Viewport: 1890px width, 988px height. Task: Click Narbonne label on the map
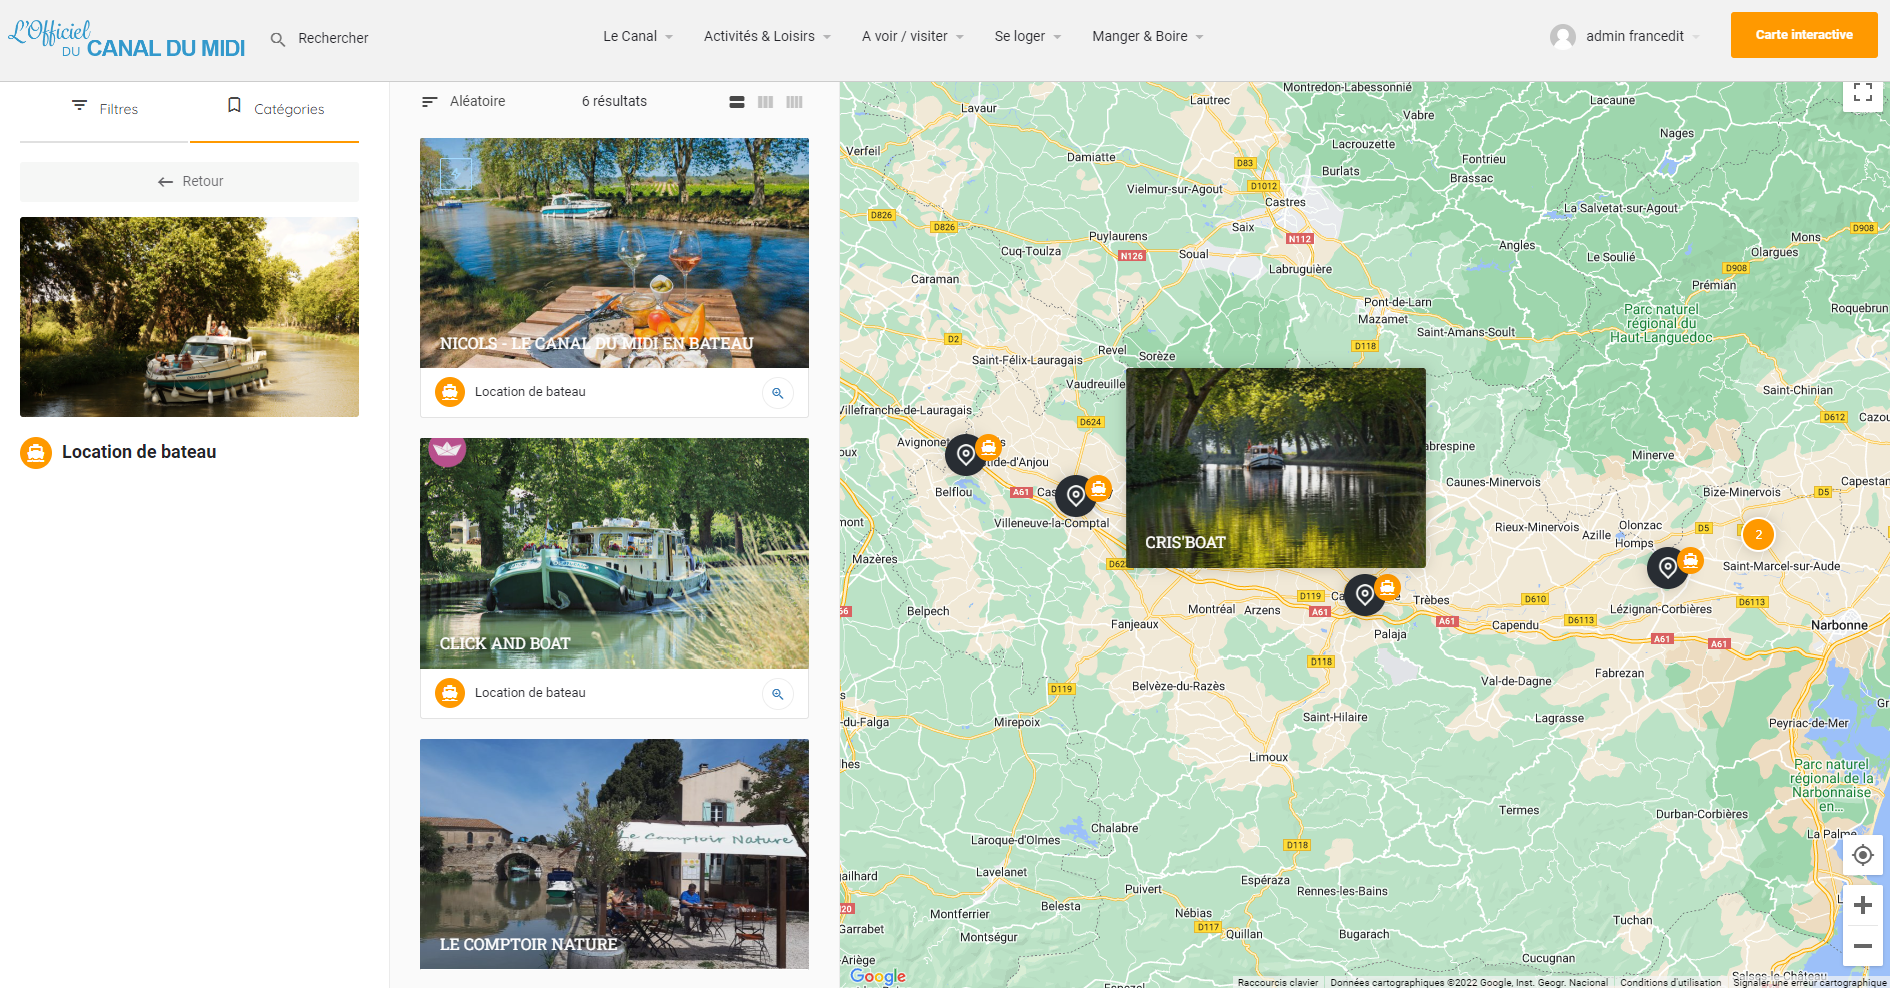(1839, 625)
